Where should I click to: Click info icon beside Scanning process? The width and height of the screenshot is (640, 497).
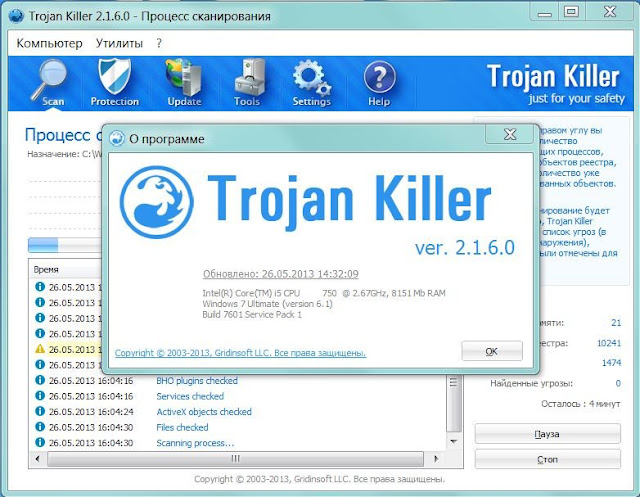[x=40, y=442]
